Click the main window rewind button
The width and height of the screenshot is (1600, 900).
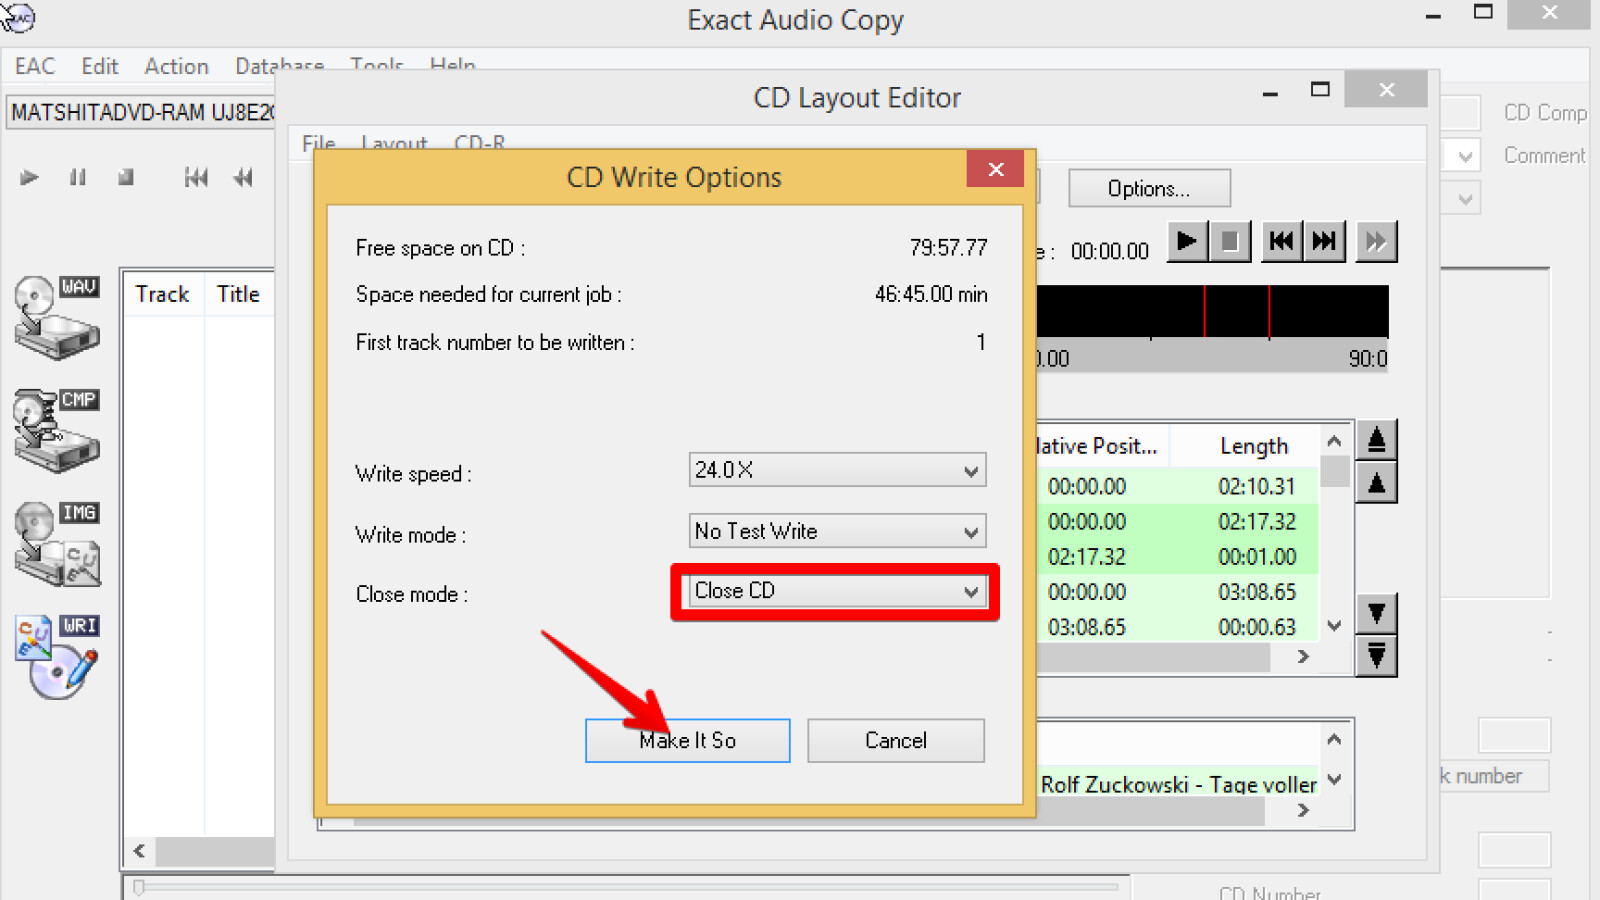tap(243, 178)
